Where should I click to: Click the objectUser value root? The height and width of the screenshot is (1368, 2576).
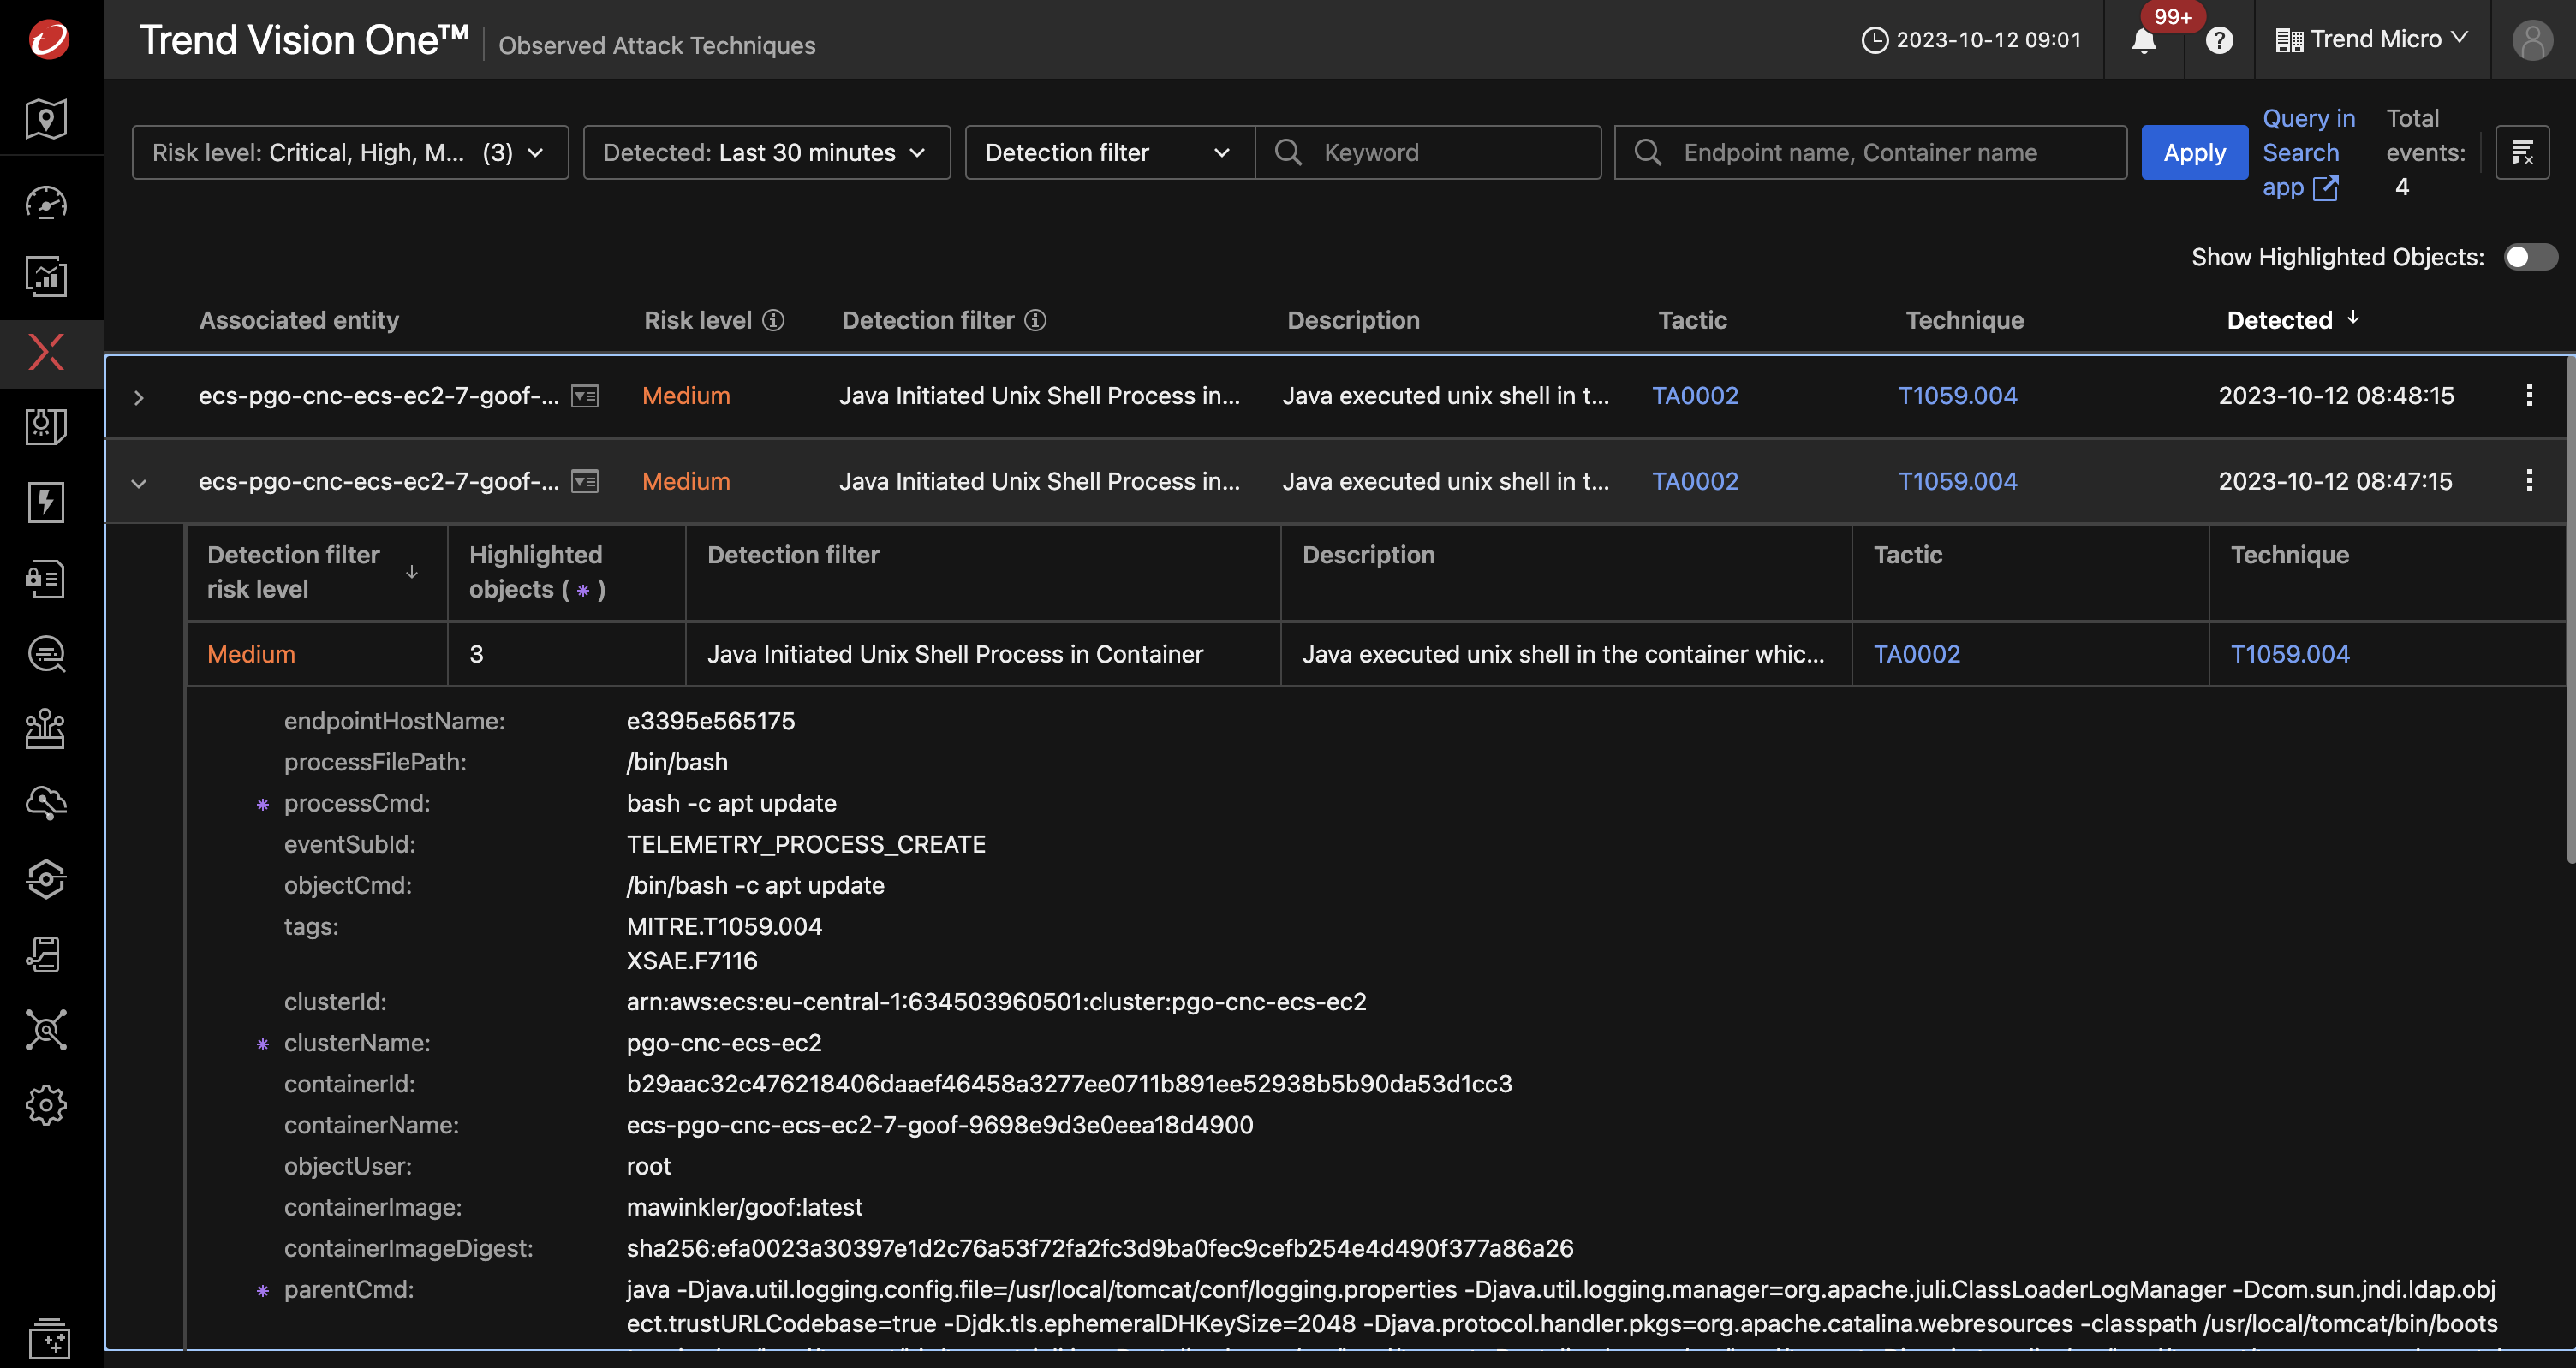[x=648, y=1166]
